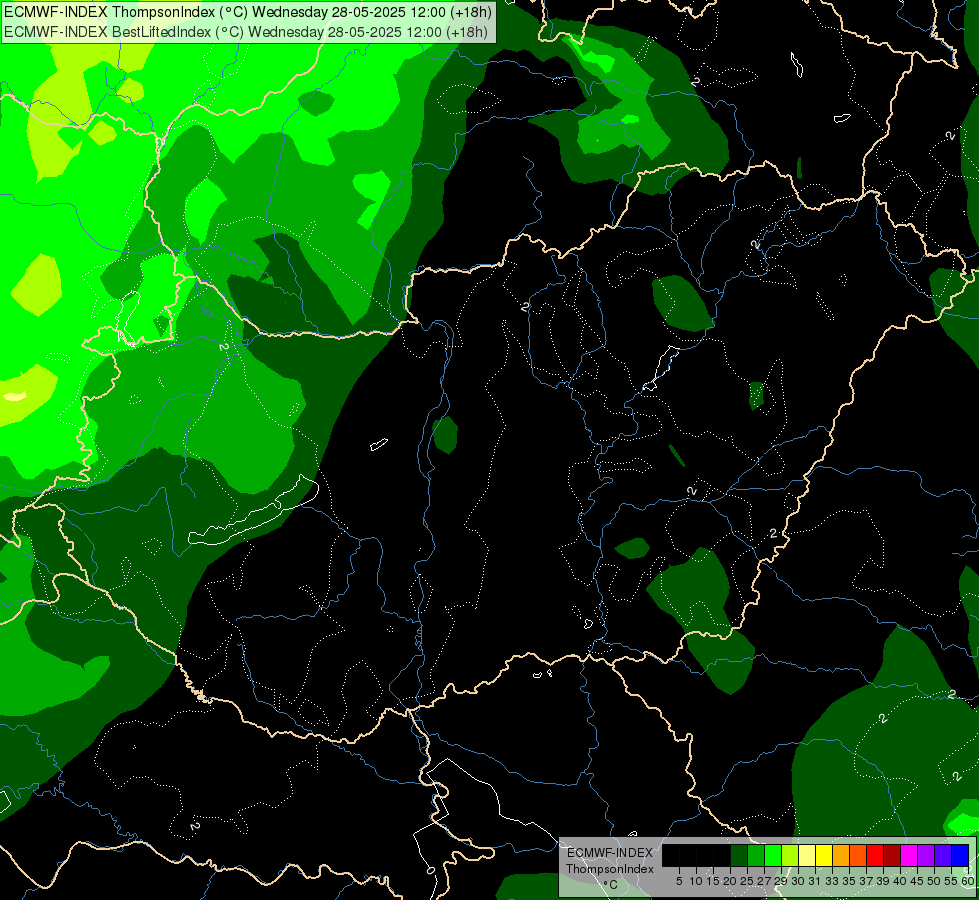979x900 pixels.
Task: Select the magenta 40–45 legend swatch
Action: pos(909,855)
